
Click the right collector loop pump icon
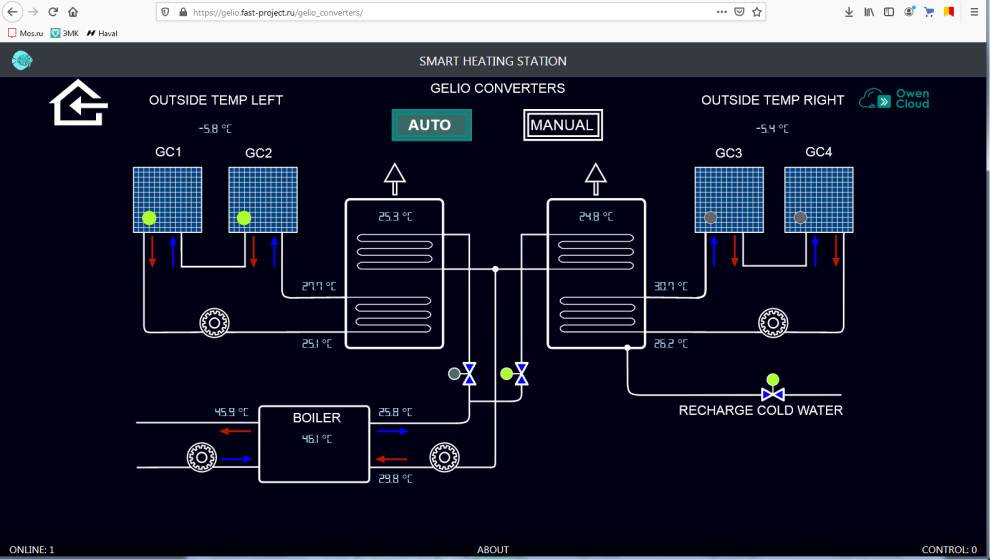coord(772,323)
